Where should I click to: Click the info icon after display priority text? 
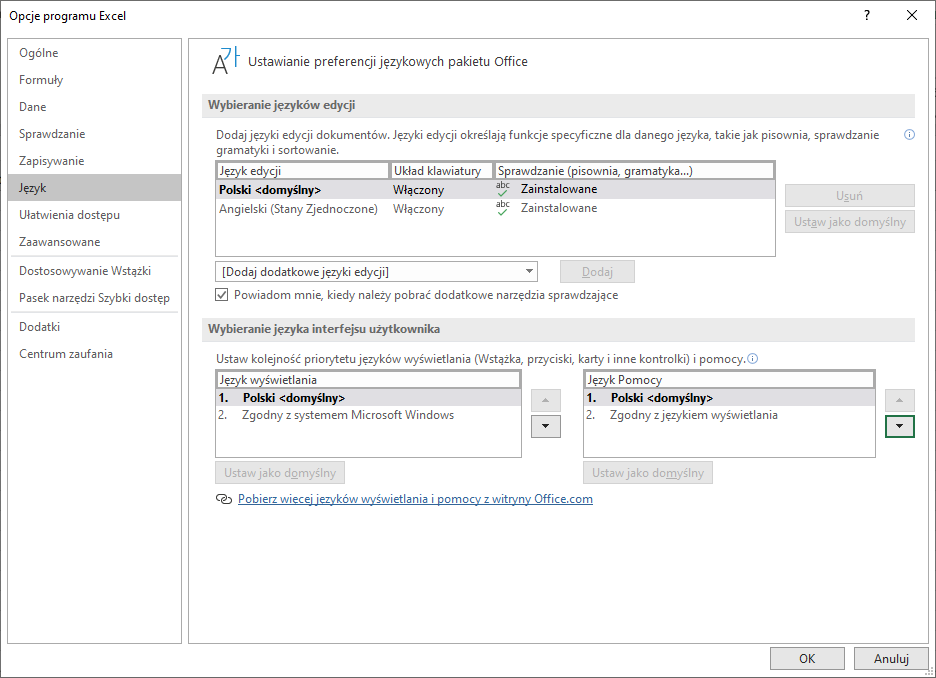pyautogui.click(x=753, y=359)
